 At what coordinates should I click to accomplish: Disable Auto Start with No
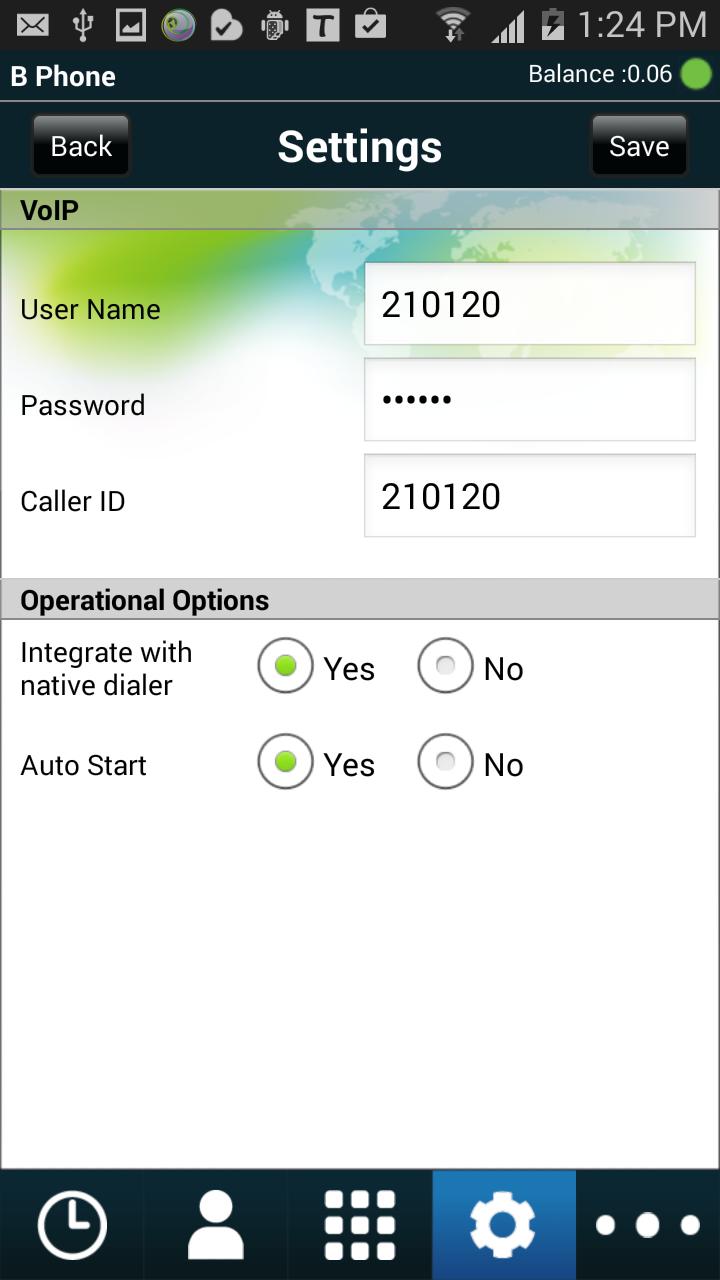point(446,762)
